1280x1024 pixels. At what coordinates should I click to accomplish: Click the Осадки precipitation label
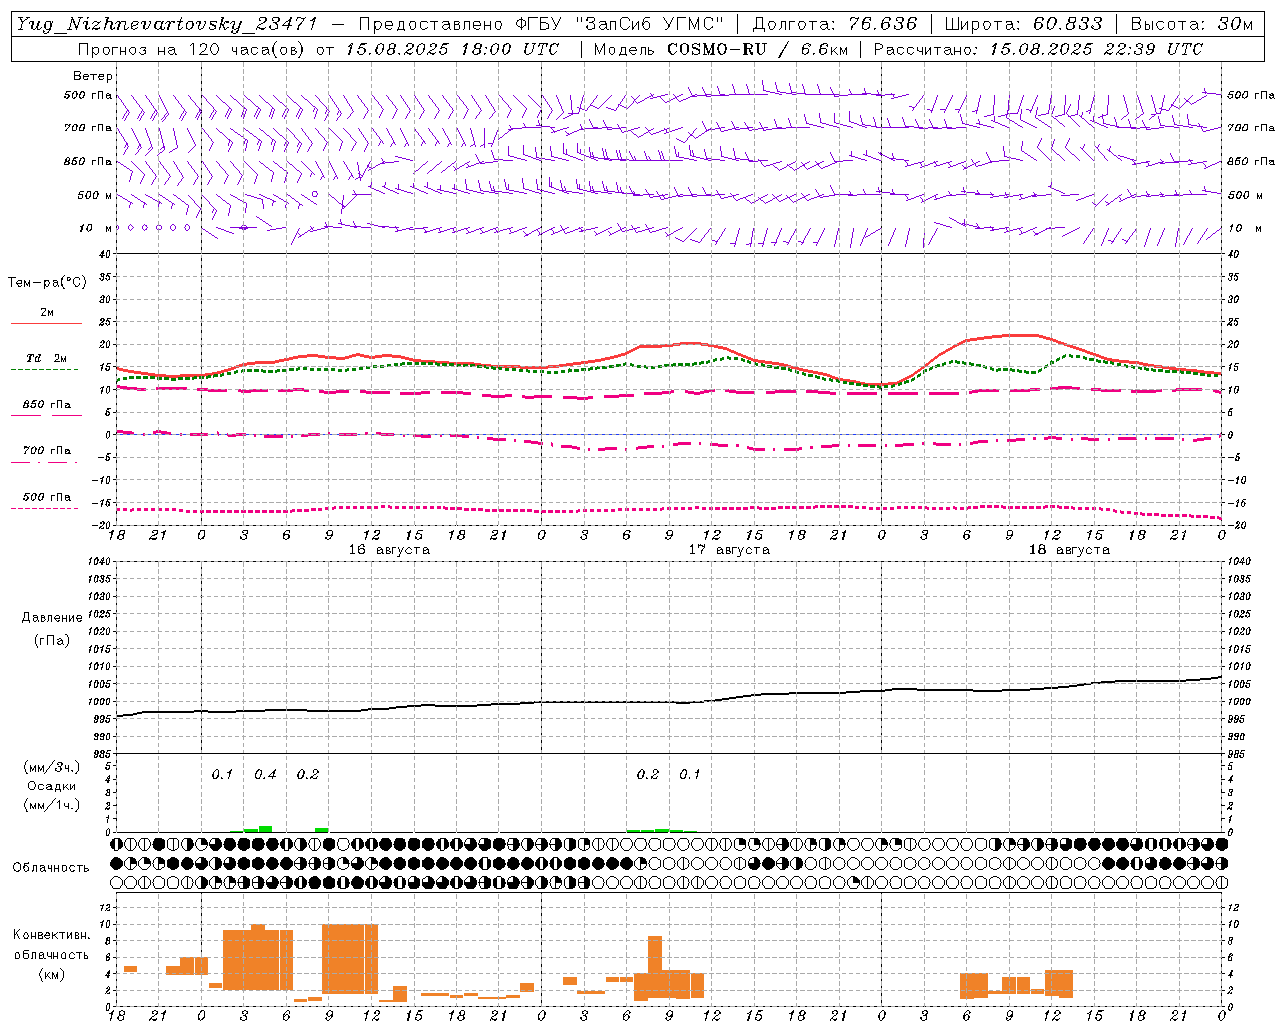(52, 786)
